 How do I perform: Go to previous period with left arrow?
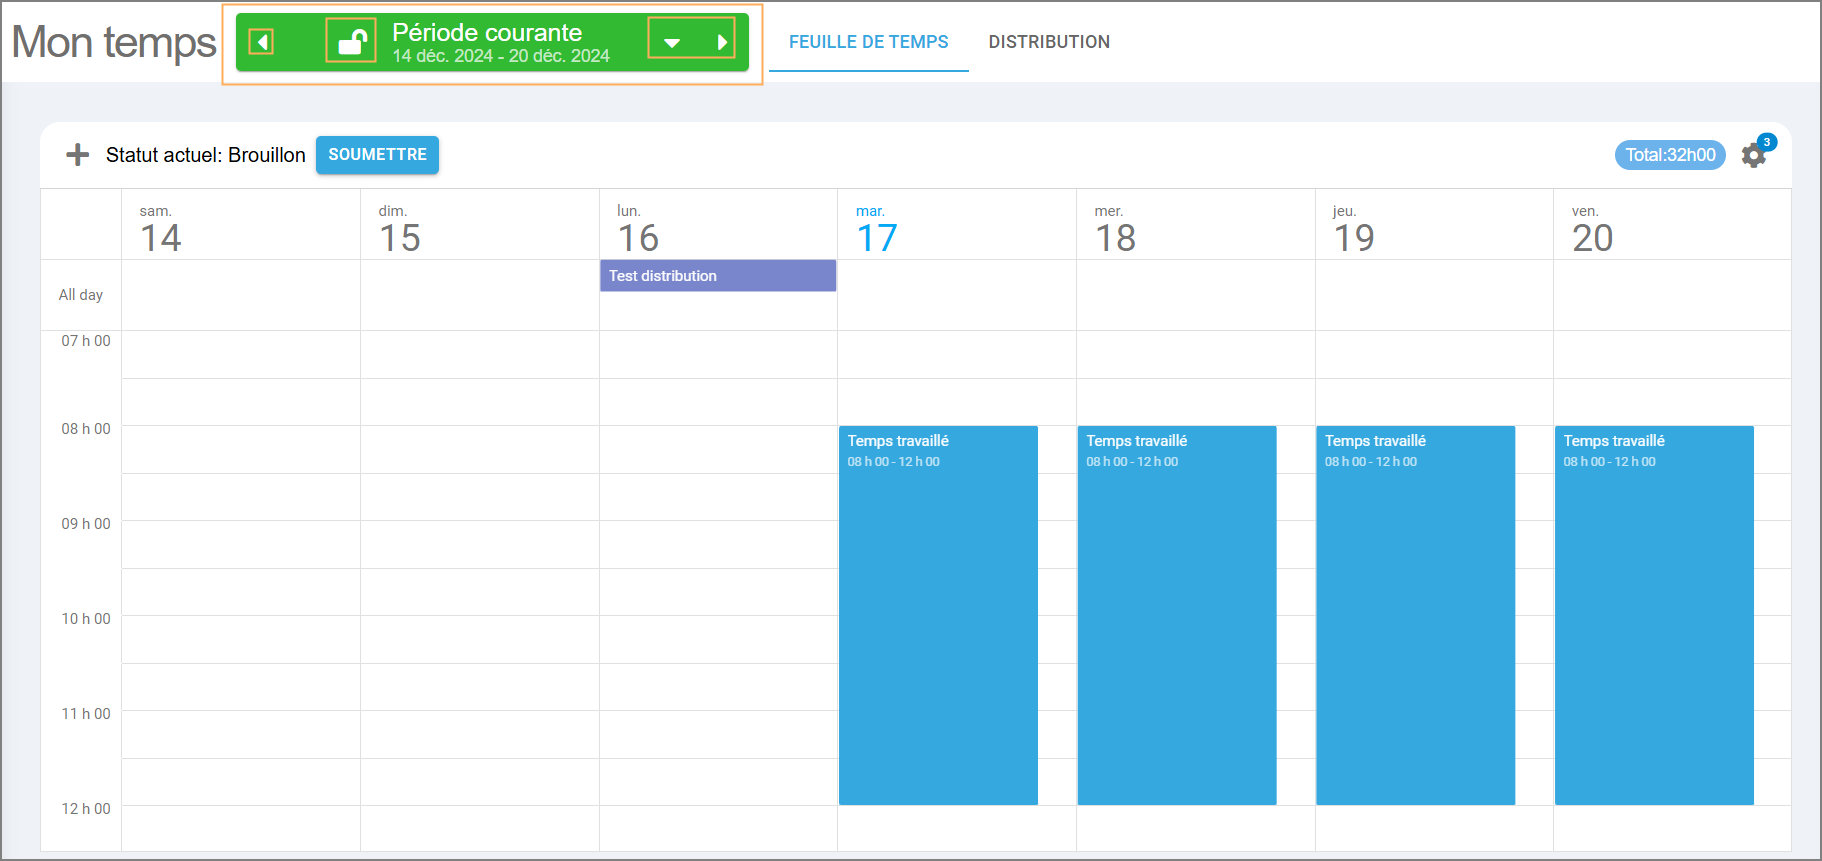(x=261, y=42)
